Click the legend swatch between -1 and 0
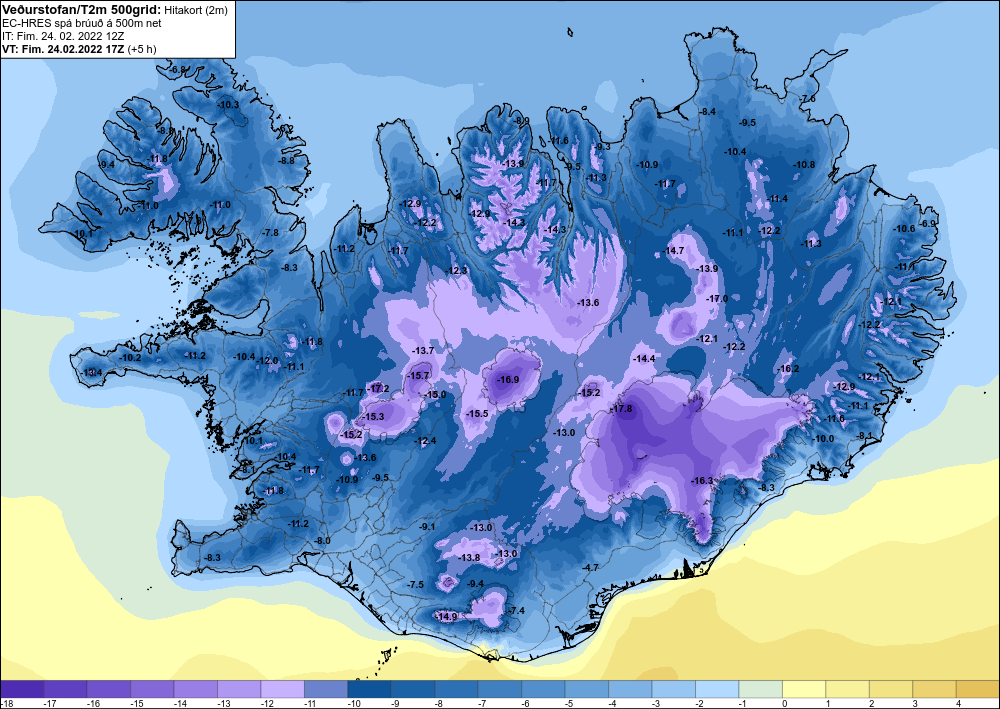1000x709 pixels. pyautogui.click(x=760, y=689)
